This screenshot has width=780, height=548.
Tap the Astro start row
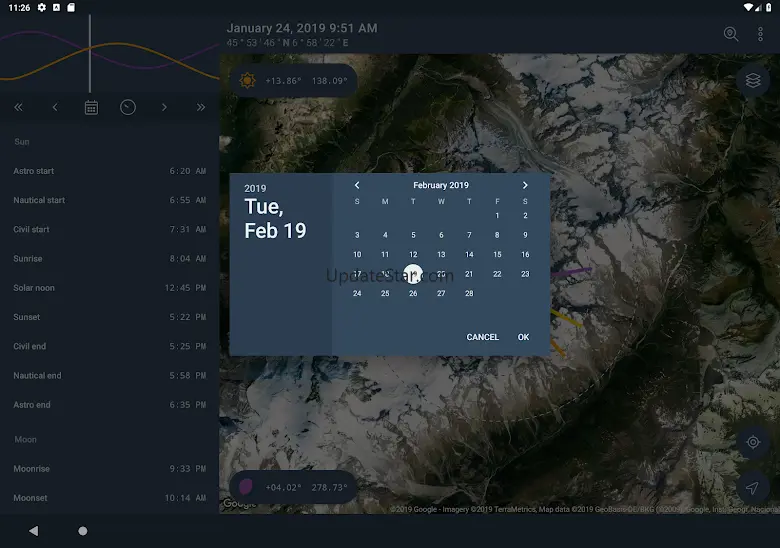coord(109,171)
